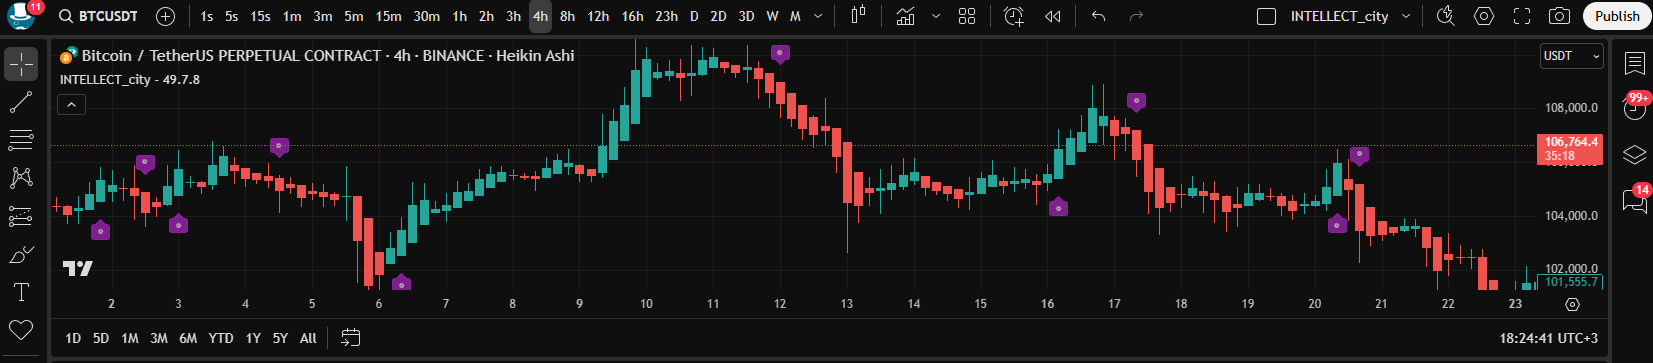Toggle the layout checkbox beside INTELLECT_city
The width and height of the screenshot is (1653, 363).
[x=1266, y=16]
